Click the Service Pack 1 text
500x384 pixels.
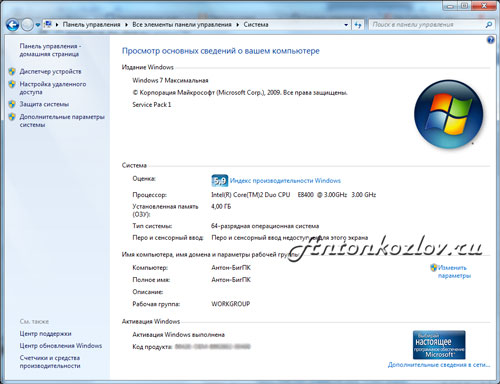tap(152, 105)
